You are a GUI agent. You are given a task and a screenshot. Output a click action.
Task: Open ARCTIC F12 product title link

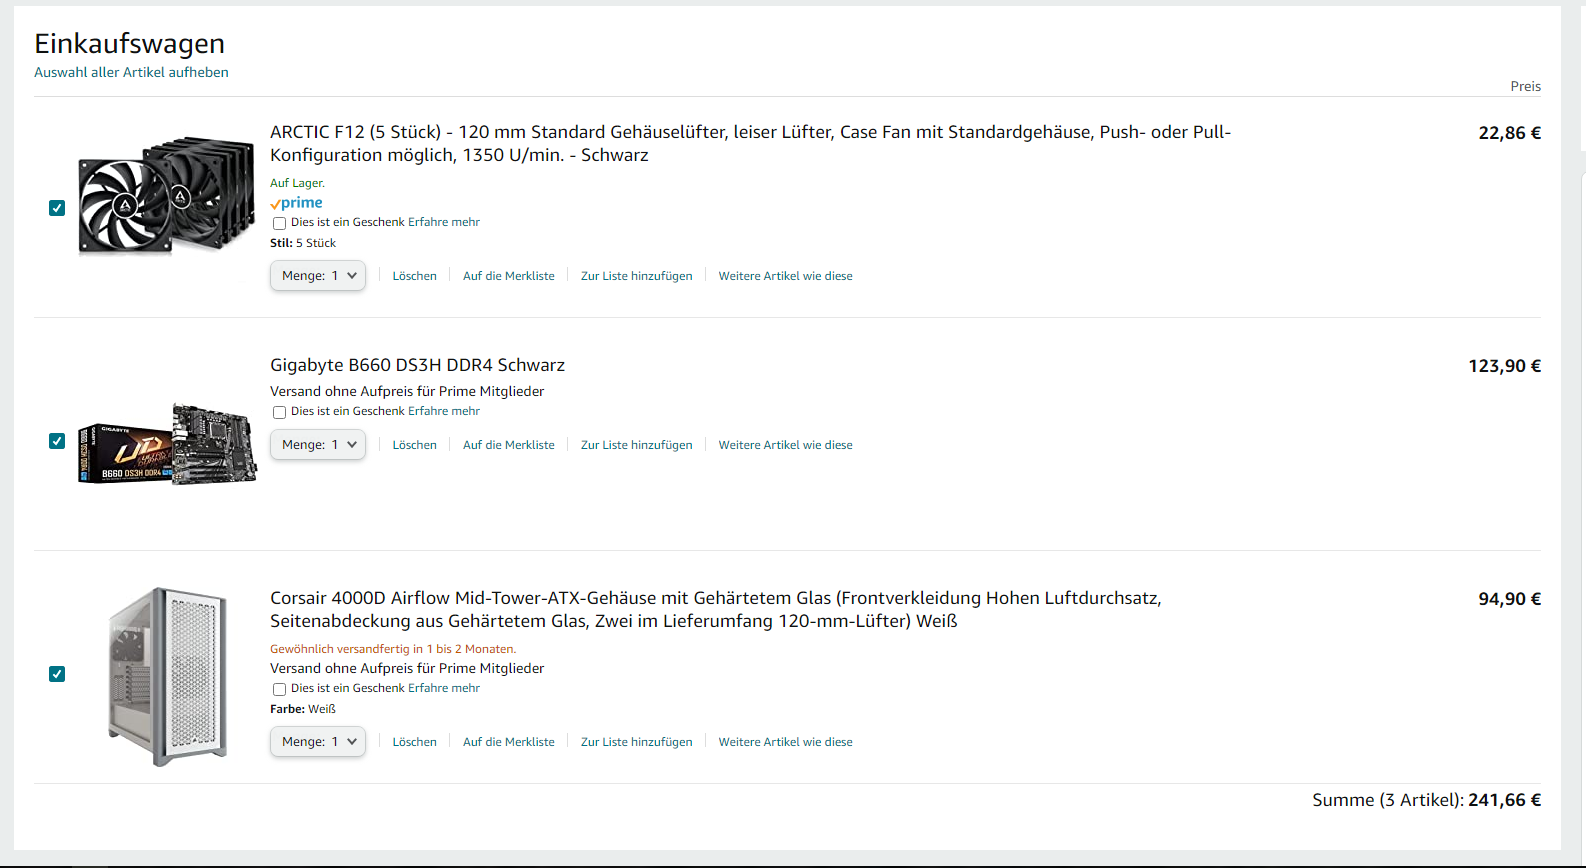[750, 143]
